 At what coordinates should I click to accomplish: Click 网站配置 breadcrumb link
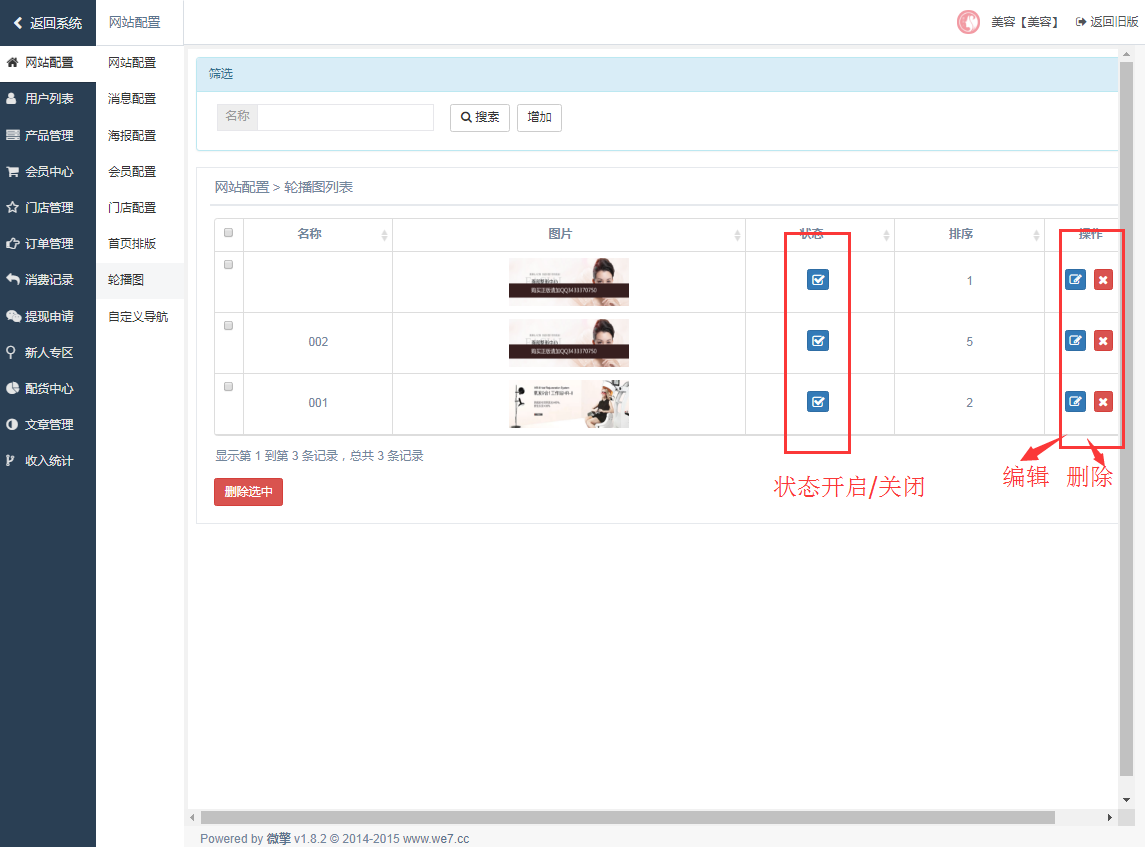coord(242,187)
